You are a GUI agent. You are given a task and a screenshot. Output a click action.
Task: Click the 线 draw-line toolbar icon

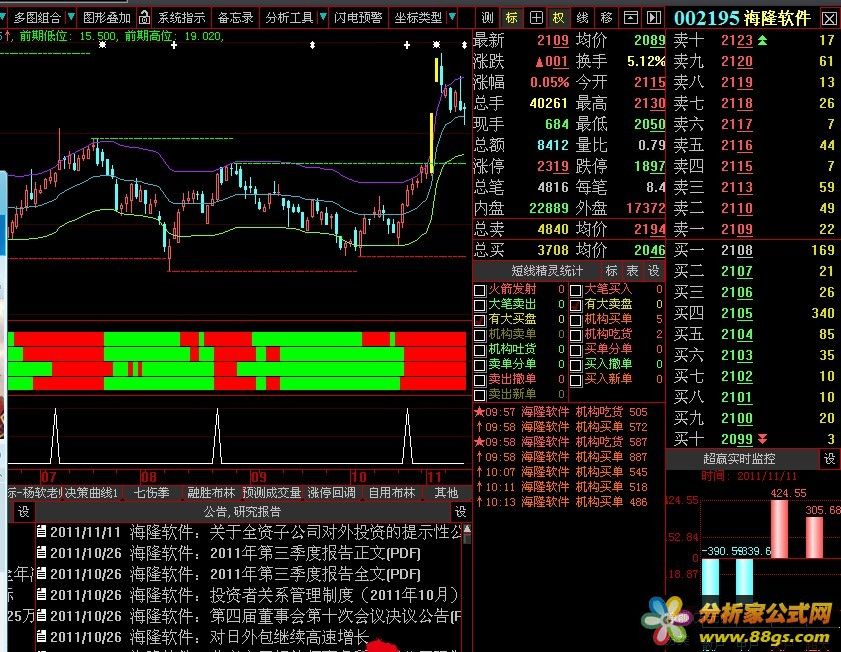[582, 18]
